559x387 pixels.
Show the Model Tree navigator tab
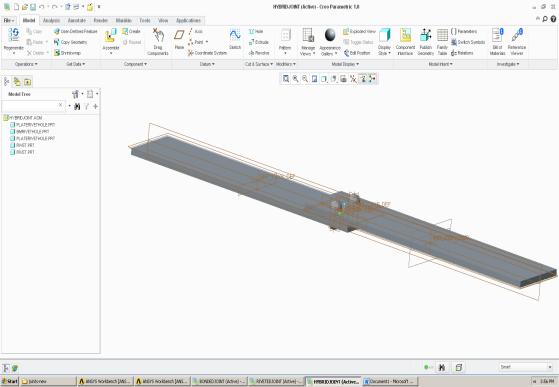(x=7, y=82)
